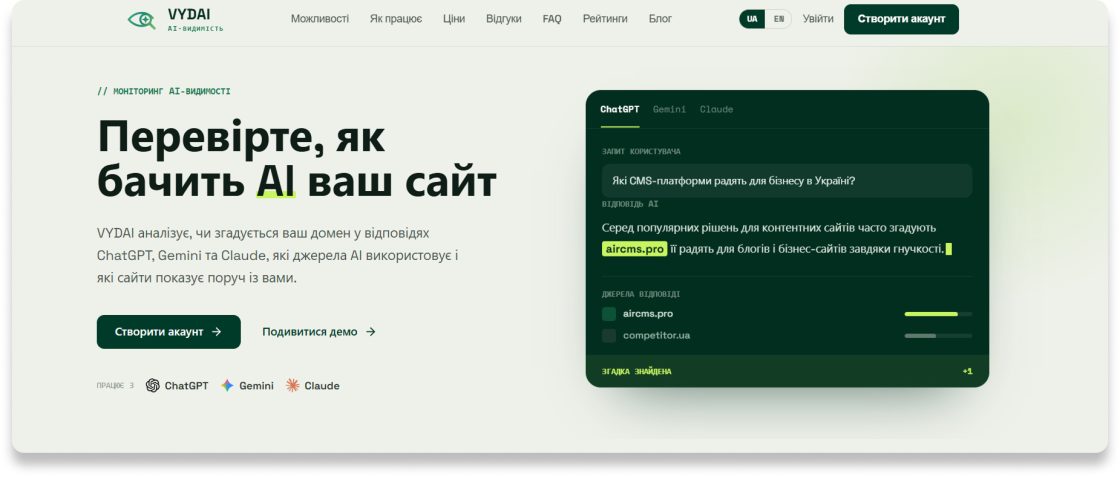Open the Можливості nav item
1120x477 pixels.
(320, 19)
